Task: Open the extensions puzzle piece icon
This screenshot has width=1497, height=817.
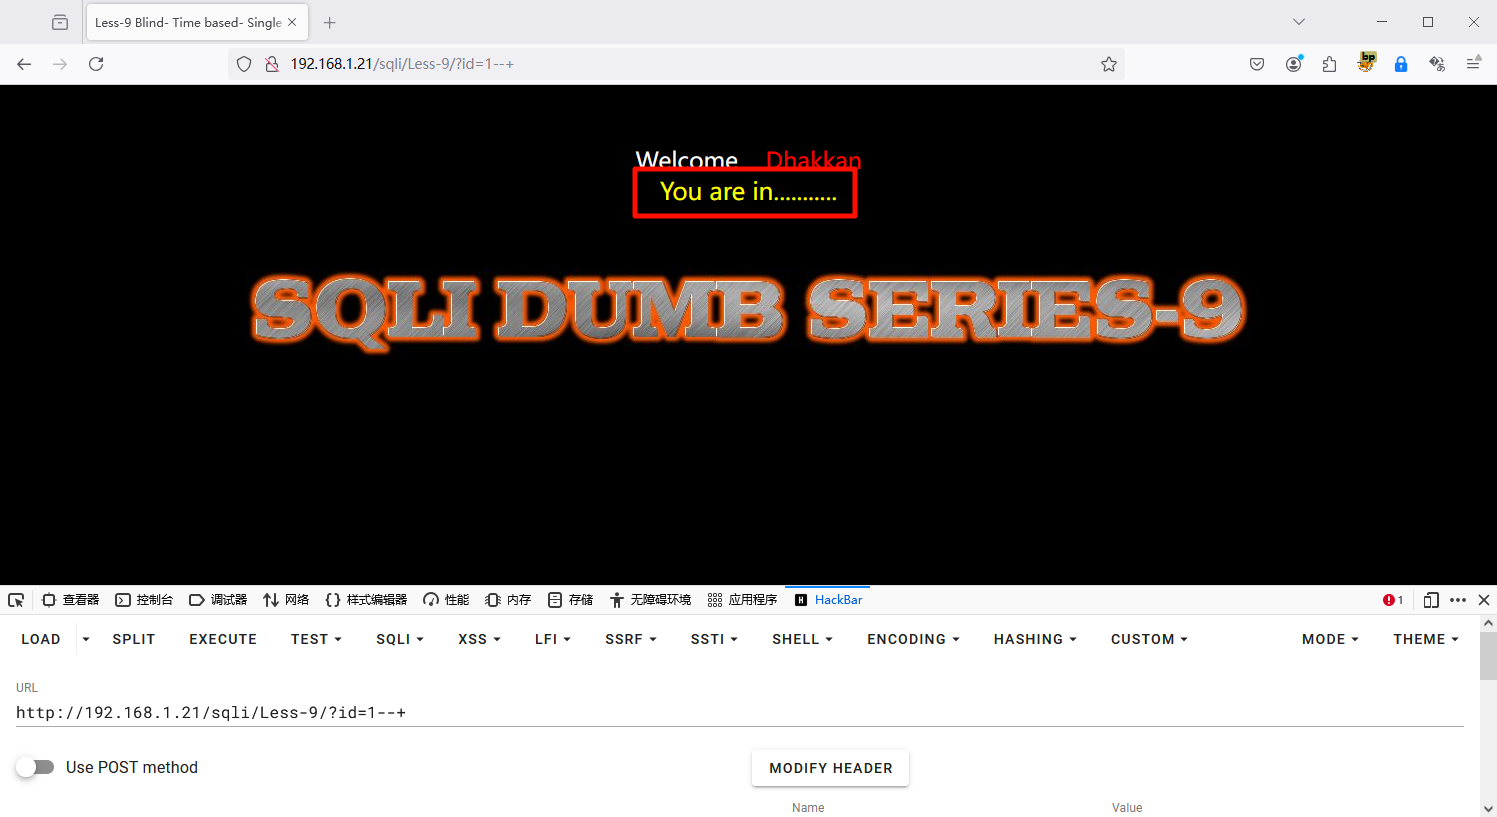Action: tap(1329, 64)
